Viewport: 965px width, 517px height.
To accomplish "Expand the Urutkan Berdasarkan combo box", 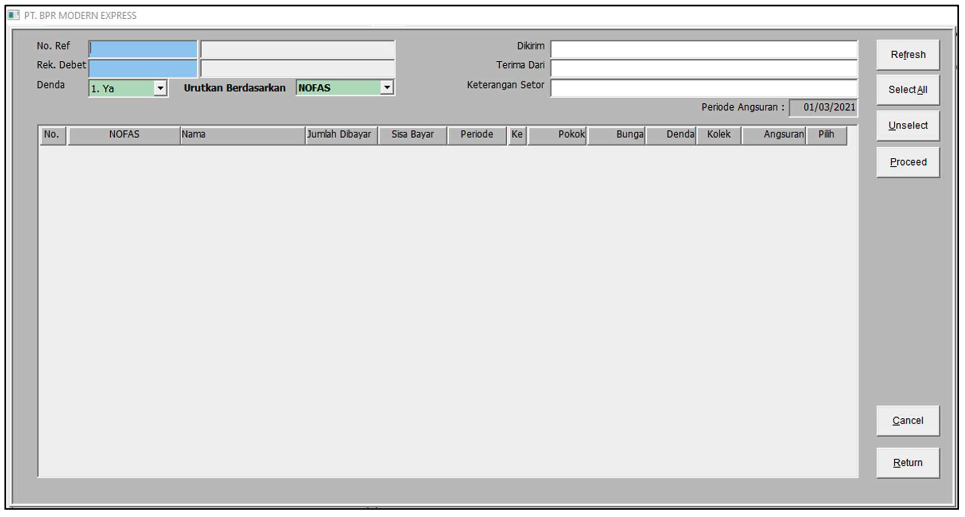I will click(x=387, y=88).
